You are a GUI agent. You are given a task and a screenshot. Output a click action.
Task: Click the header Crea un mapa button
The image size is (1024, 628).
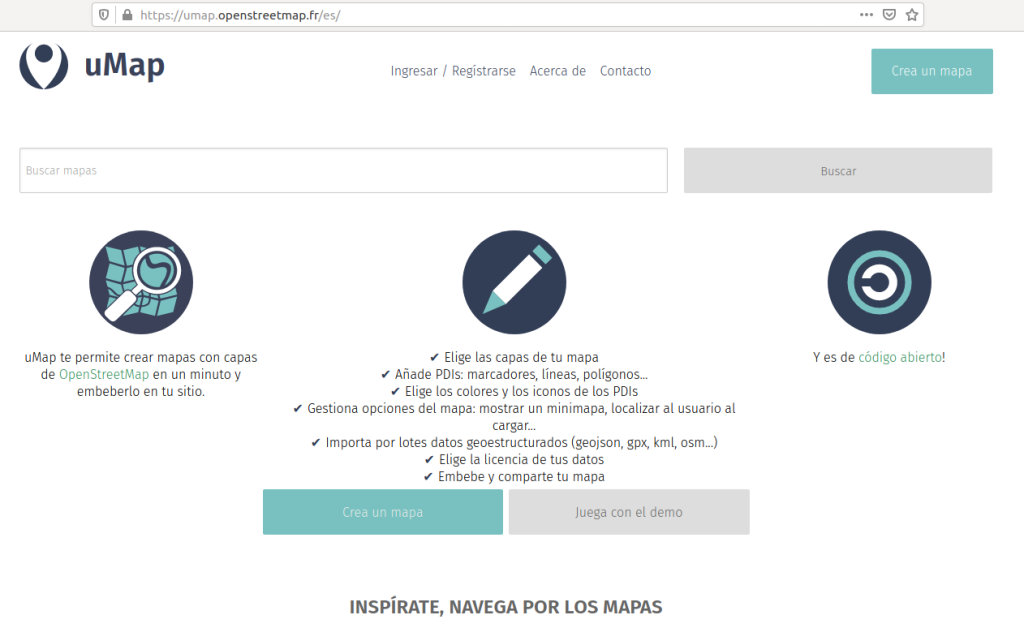pos(932,71)
